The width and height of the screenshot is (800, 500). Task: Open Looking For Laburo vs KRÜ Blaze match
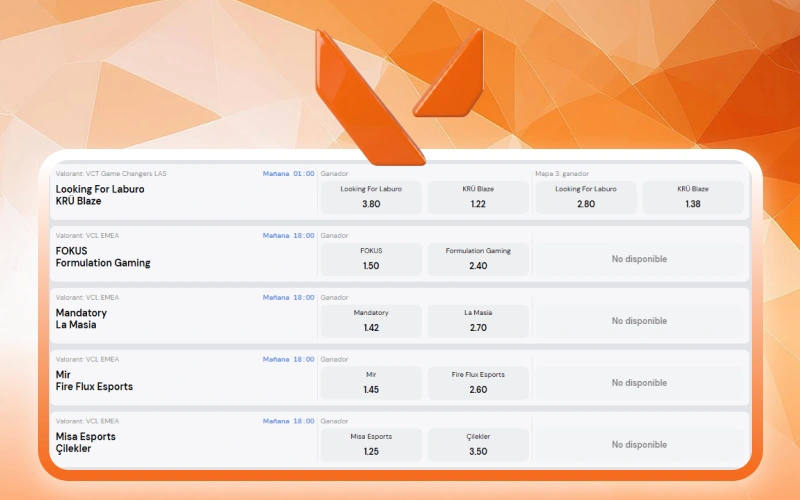[100, 195]
